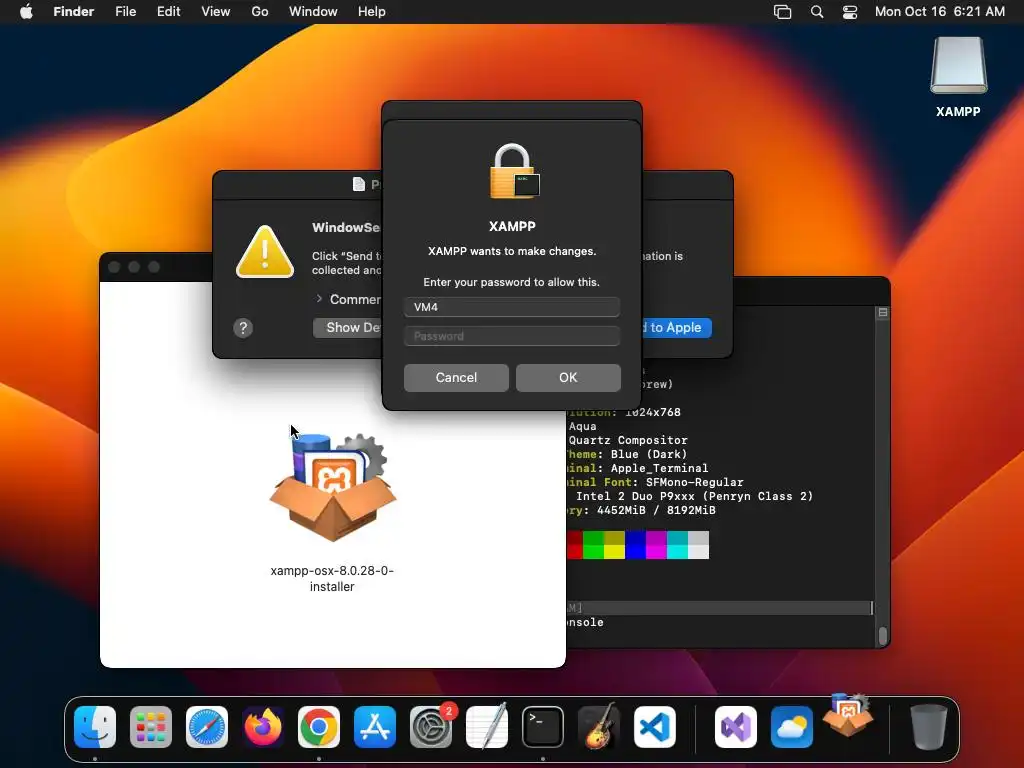Open the Finder menu
The image size is (1024, 768).
coord(73,11)
